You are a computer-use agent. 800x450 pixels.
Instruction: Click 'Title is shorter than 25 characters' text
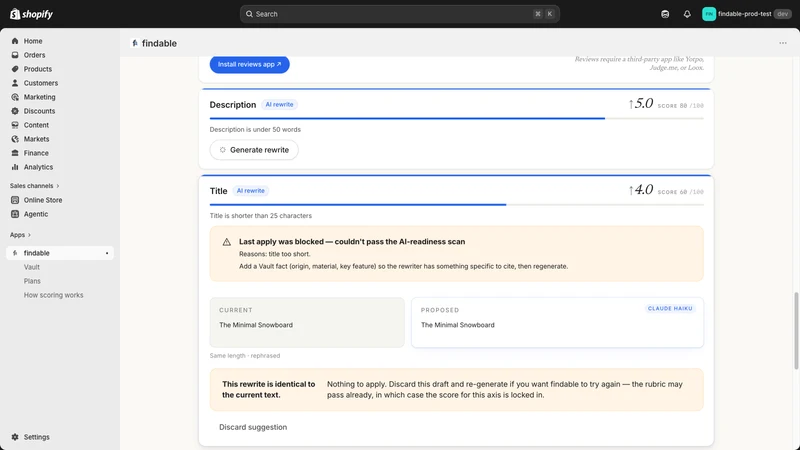click(261, 216)
